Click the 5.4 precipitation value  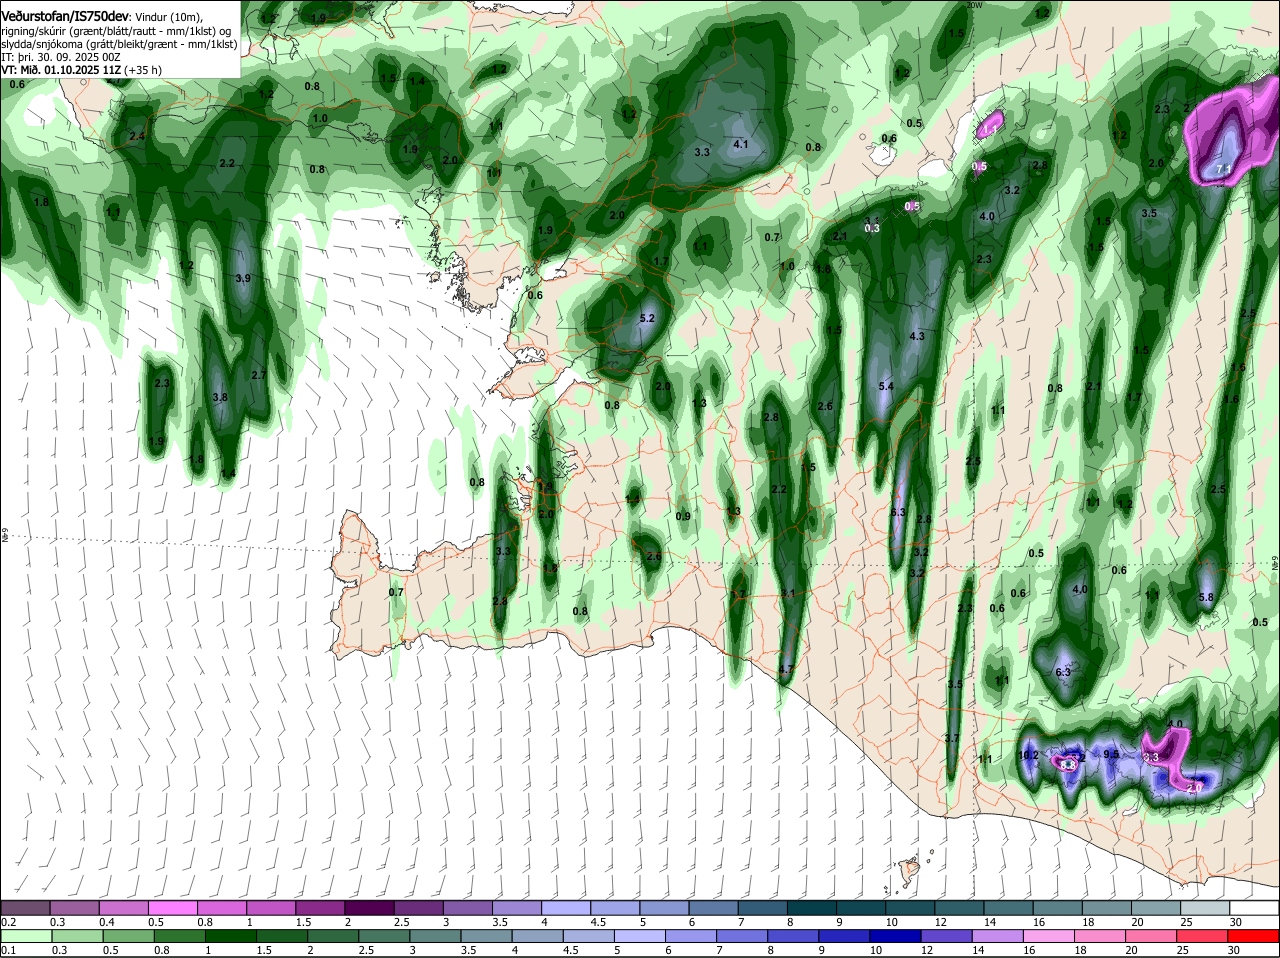click(885, 386)
